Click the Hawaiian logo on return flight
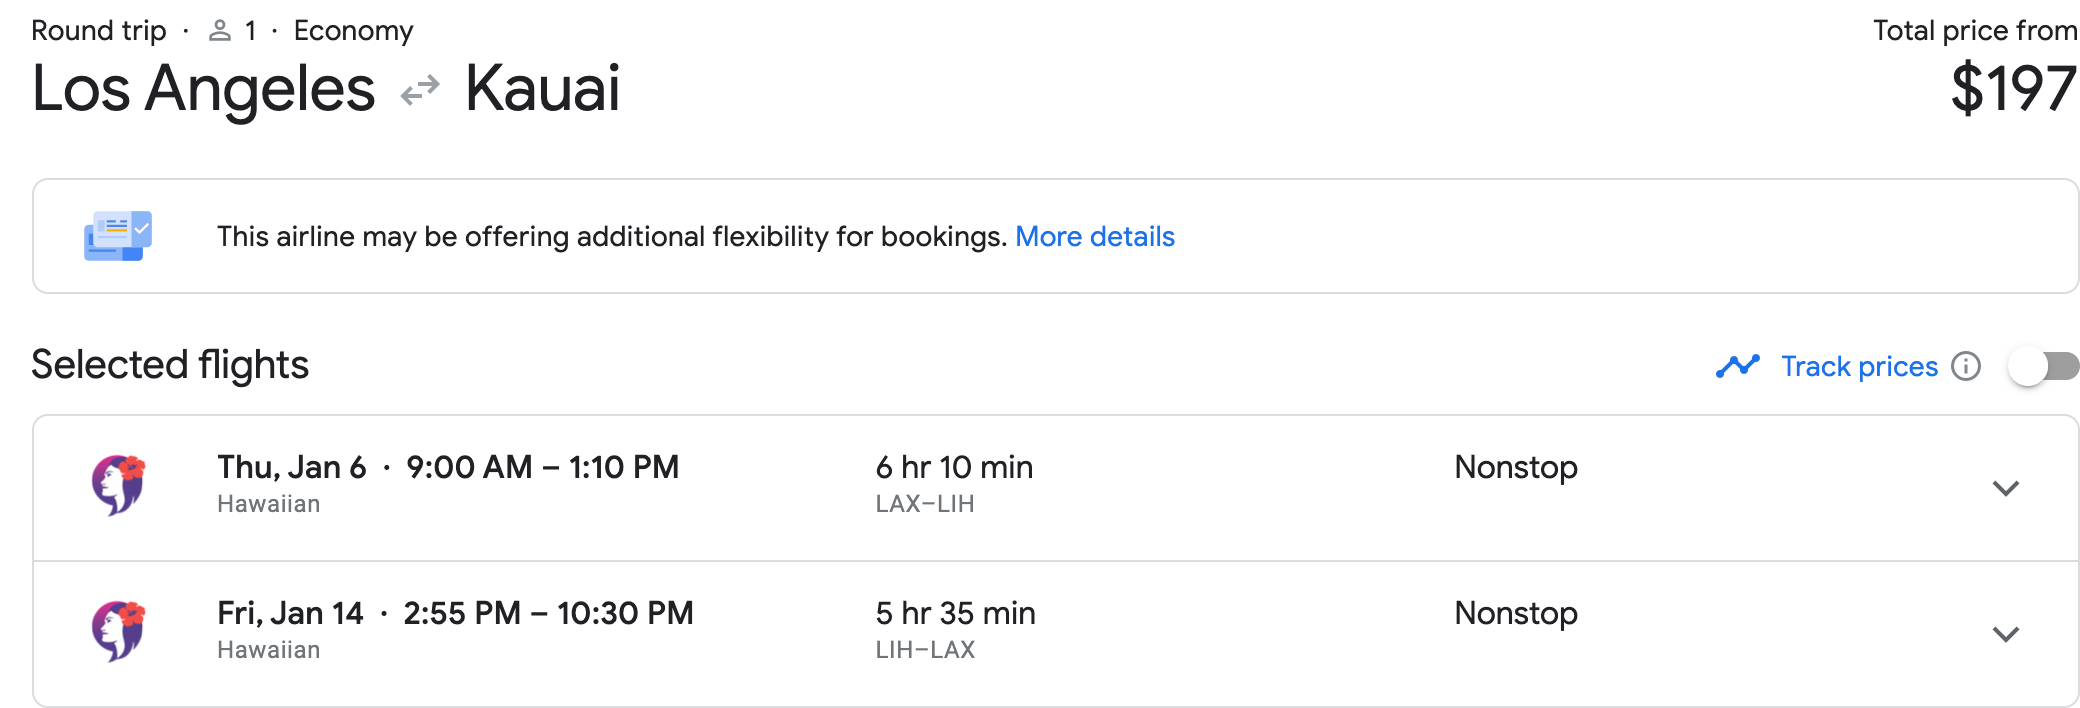This screenshot has height=708, width=2080. click(119, 631)
